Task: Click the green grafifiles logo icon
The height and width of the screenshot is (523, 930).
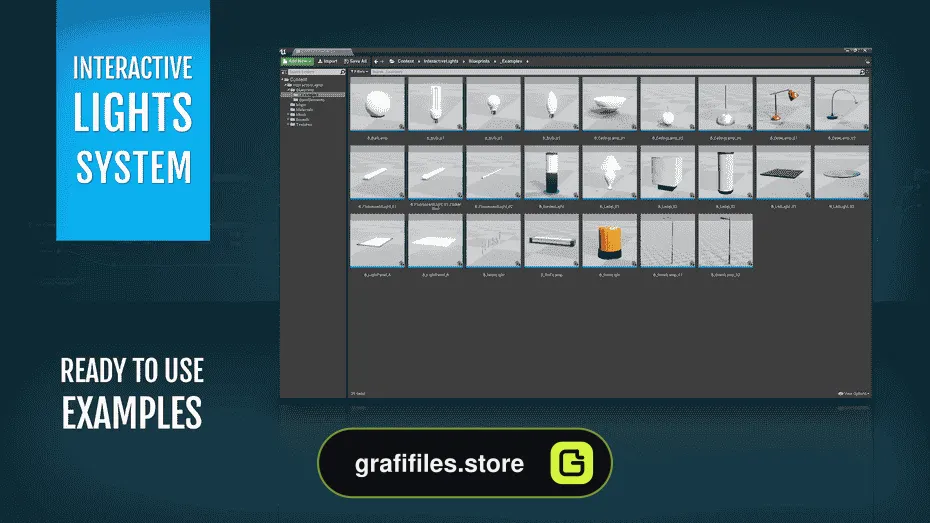Action: pyautogui.click(x=572, y=463)
